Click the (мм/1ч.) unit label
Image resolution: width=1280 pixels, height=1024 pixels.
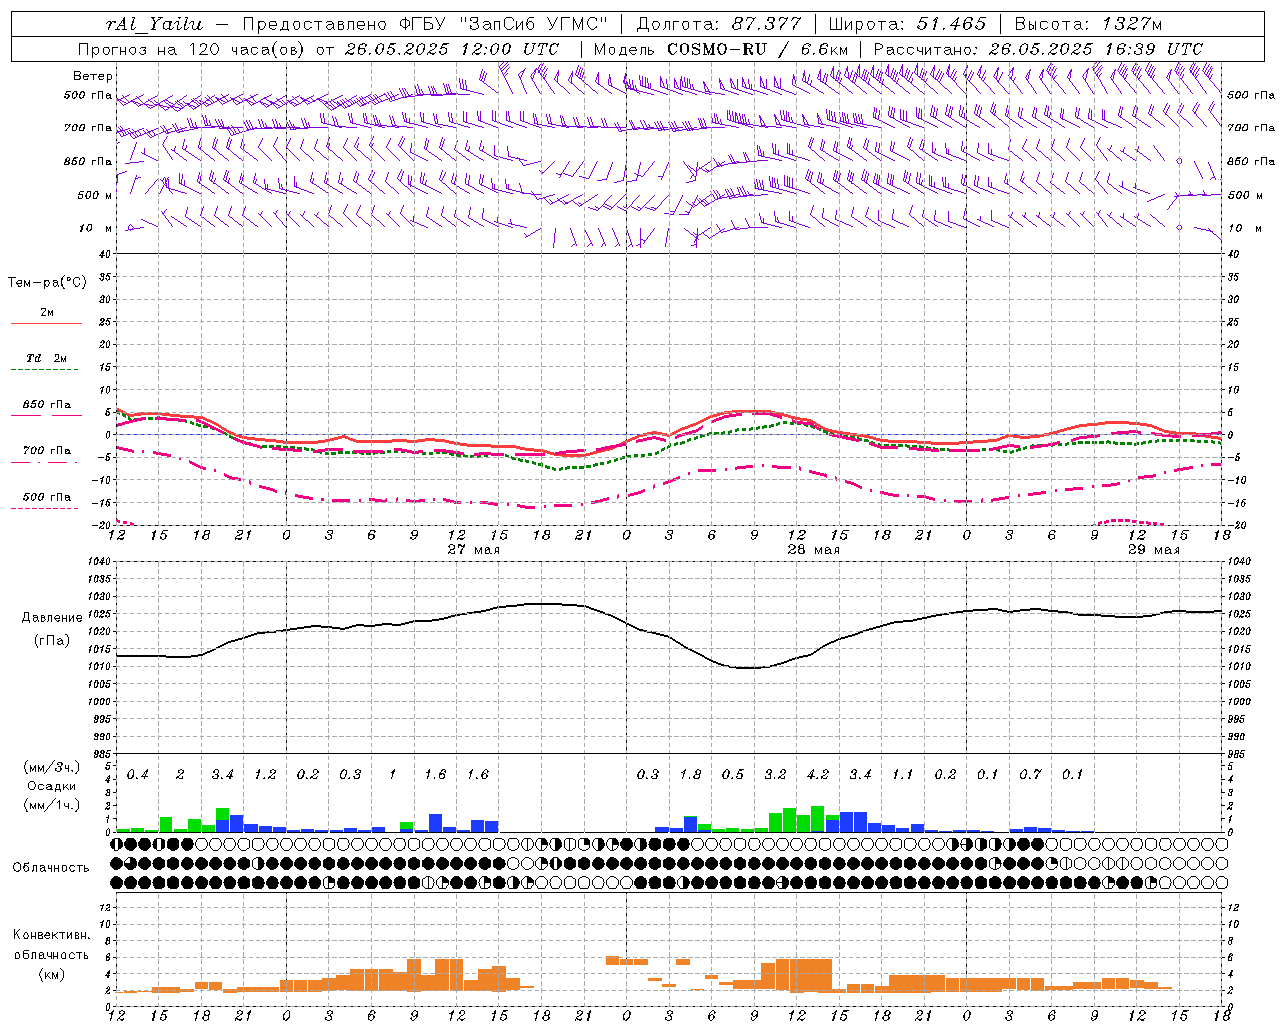pyautogui.click(x=51, y=805)
